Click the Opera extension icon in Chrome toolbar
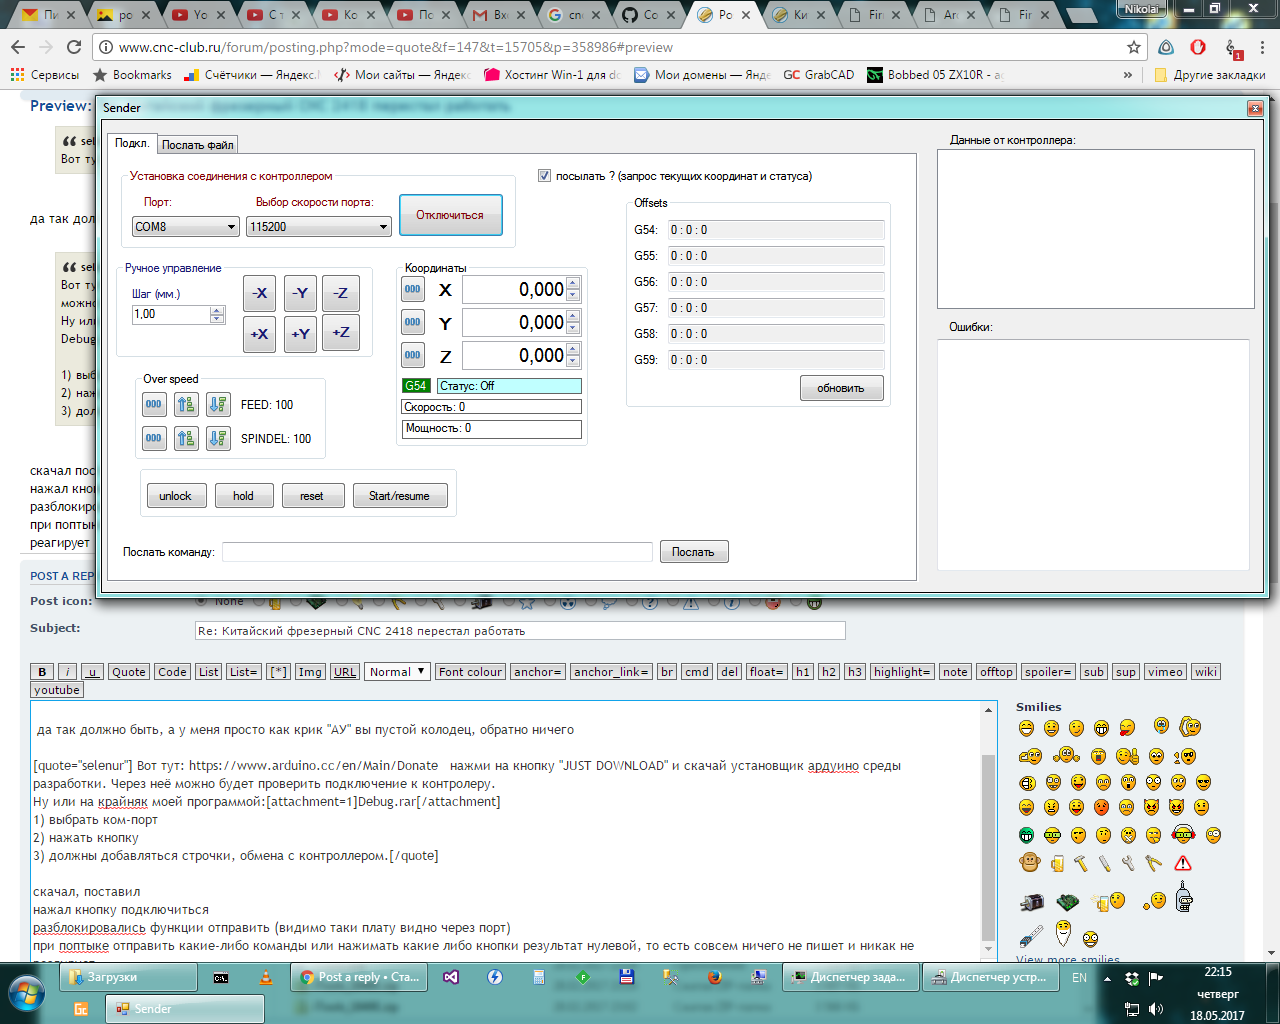This screenshot has width=1280, height=1024. click(x=1198, y=47)
